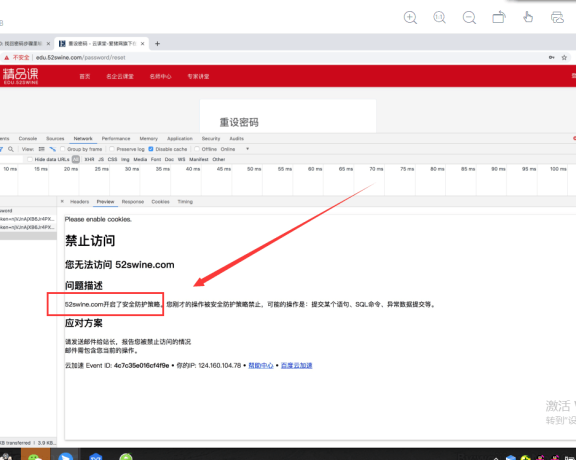
Task: Click the network filter text field
Action: coord(11,159)
